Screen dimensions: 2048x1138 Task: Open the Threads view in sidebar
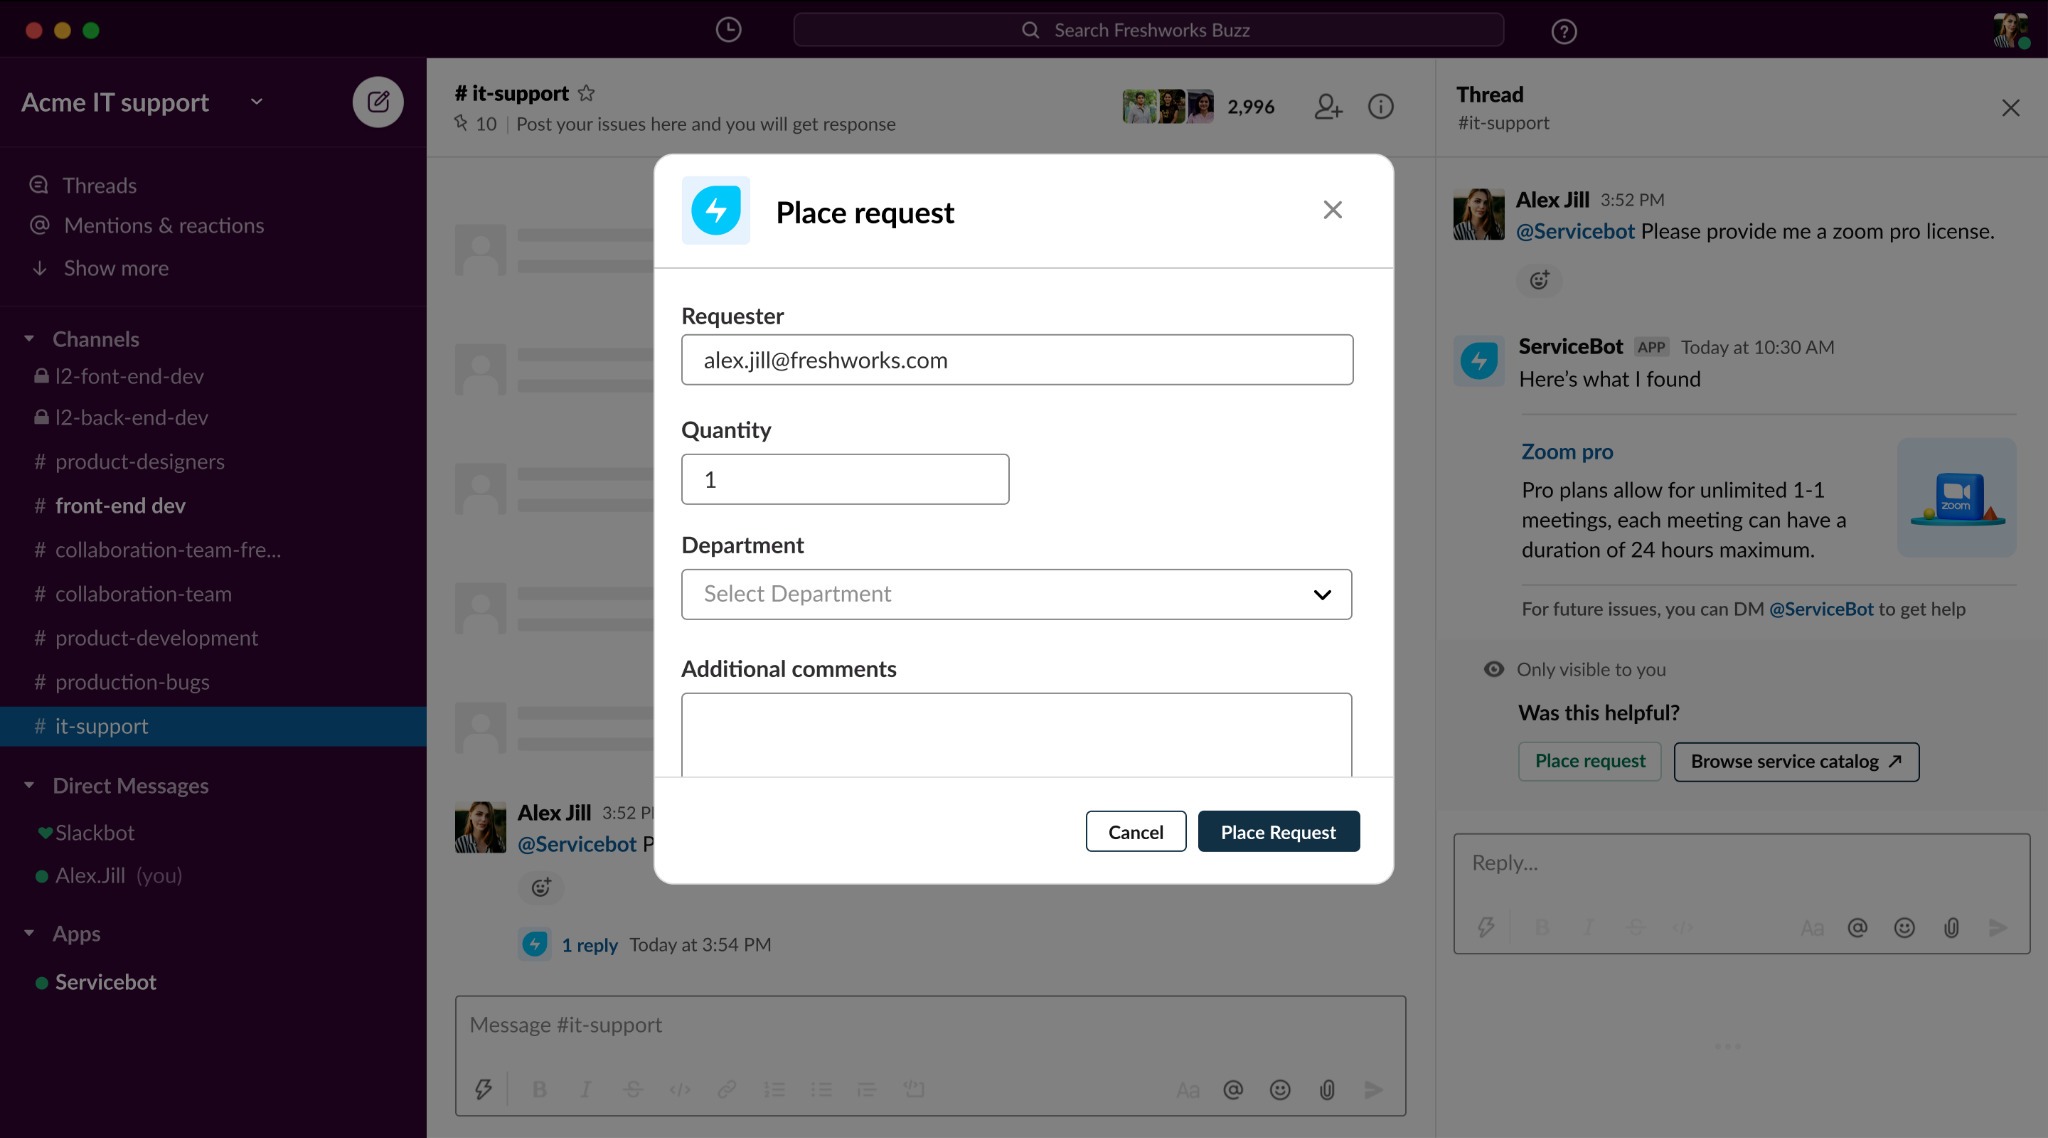(99, 185)
